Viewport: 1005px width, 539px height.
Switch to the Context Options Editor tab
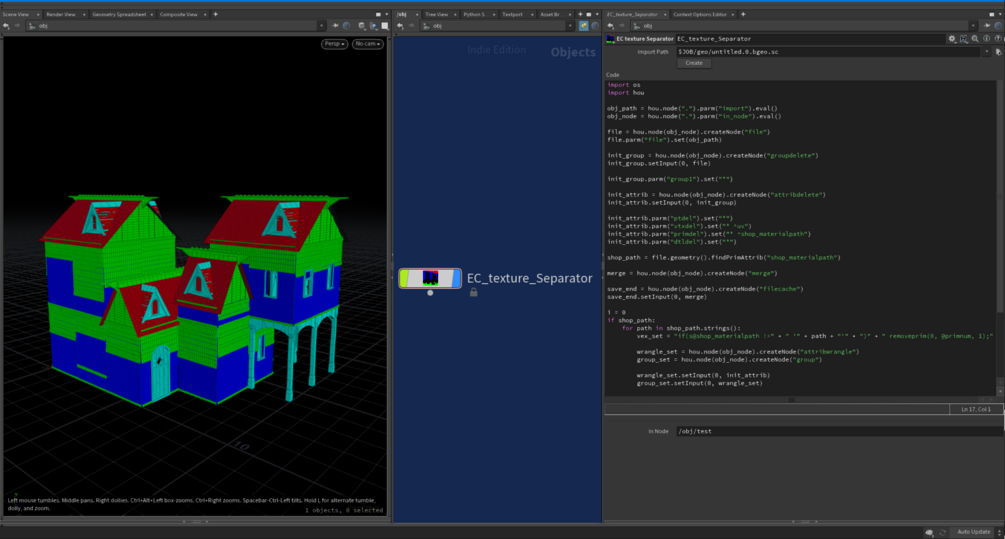pyautogui.click(x=700, y=14)
